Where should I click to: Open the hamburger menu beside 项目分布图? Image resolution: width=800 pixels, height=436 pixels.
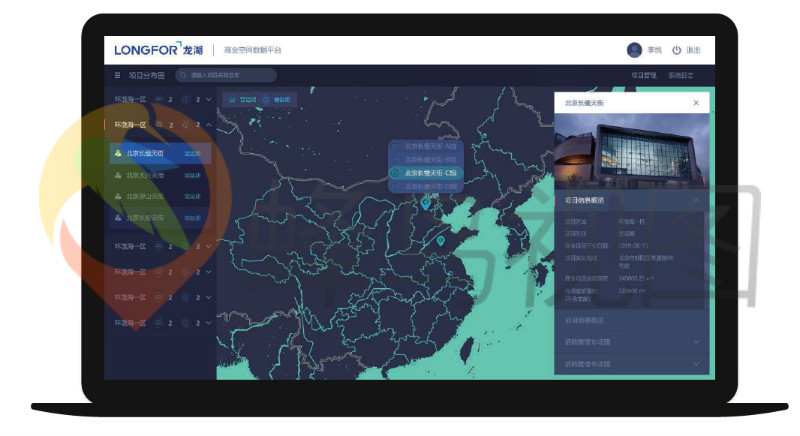coord(117,75)
